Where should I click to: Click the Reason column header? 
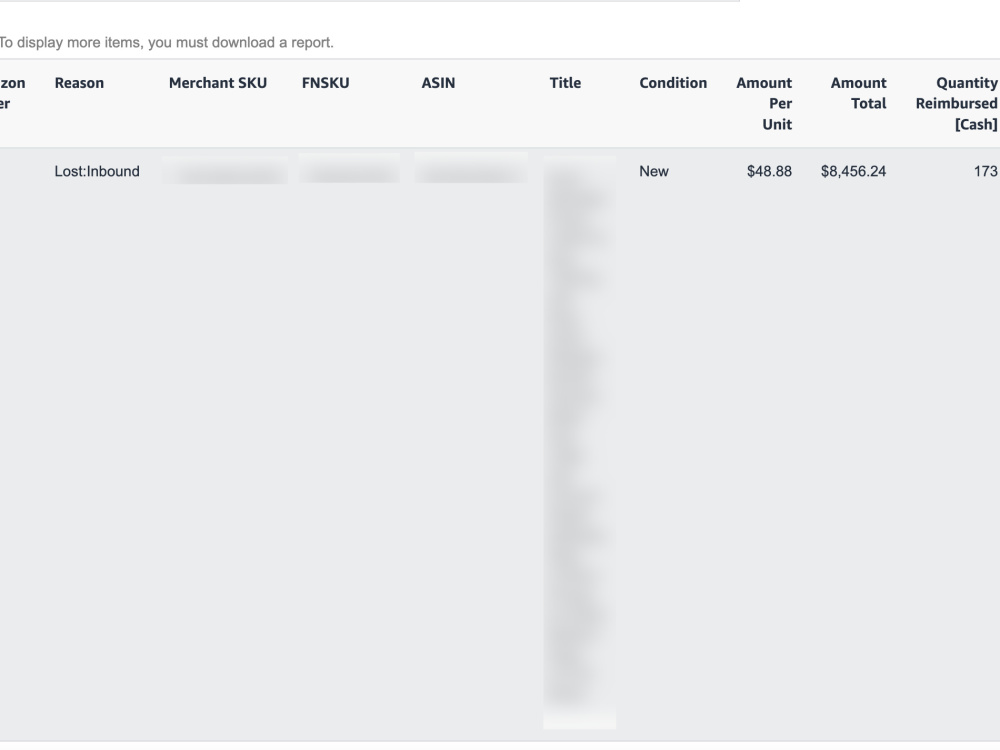[x=79, y=83]
